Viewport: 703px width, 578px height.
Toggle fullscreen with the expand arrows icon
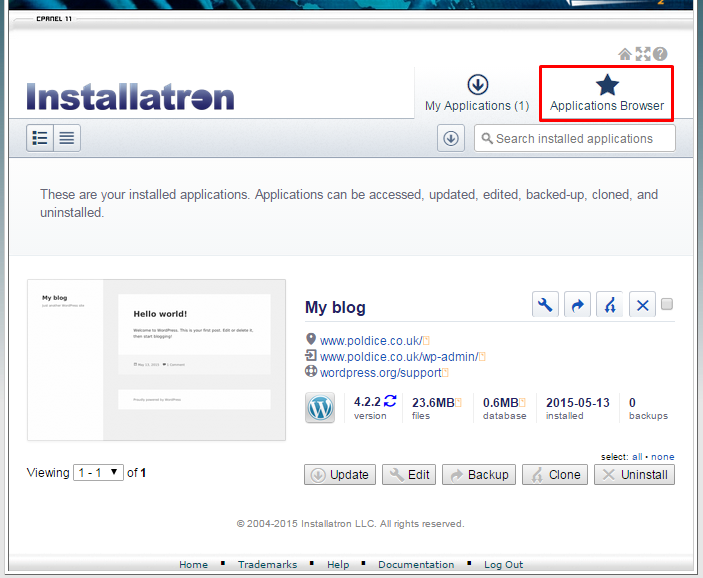[642, 54]
